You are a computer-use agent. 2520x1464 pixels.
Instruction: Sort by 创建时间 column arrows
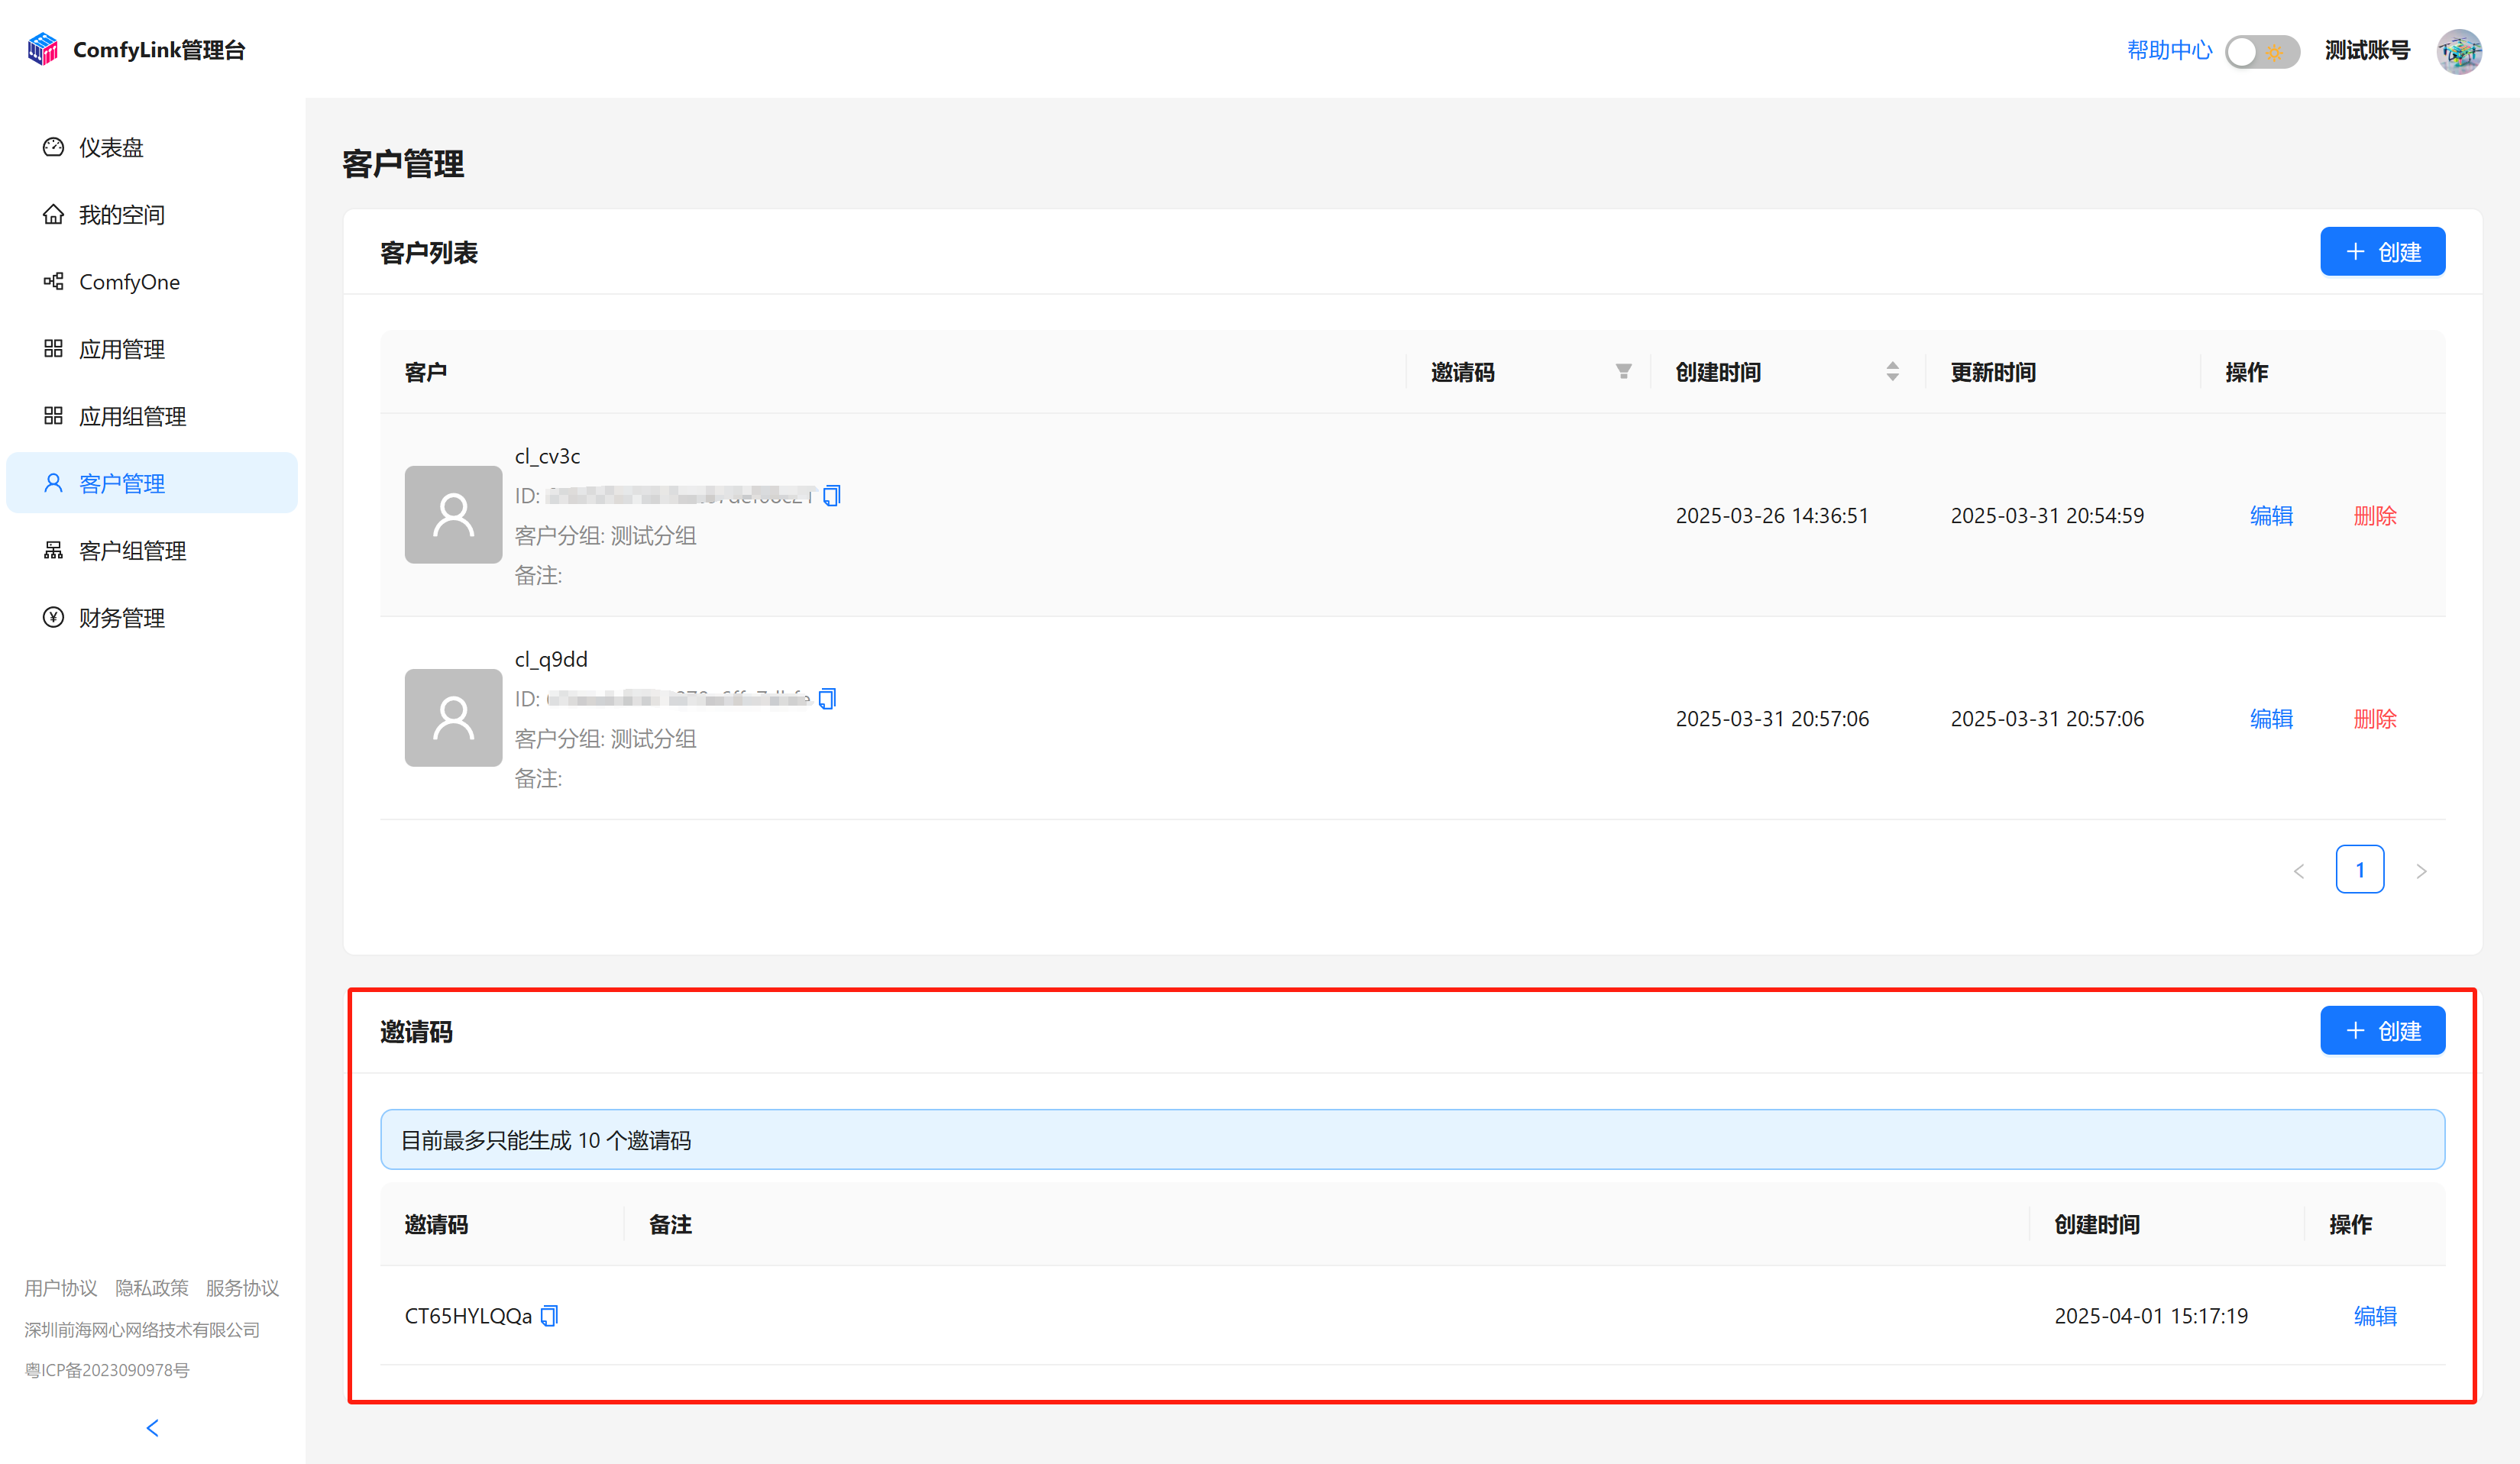coord(1892,372)
